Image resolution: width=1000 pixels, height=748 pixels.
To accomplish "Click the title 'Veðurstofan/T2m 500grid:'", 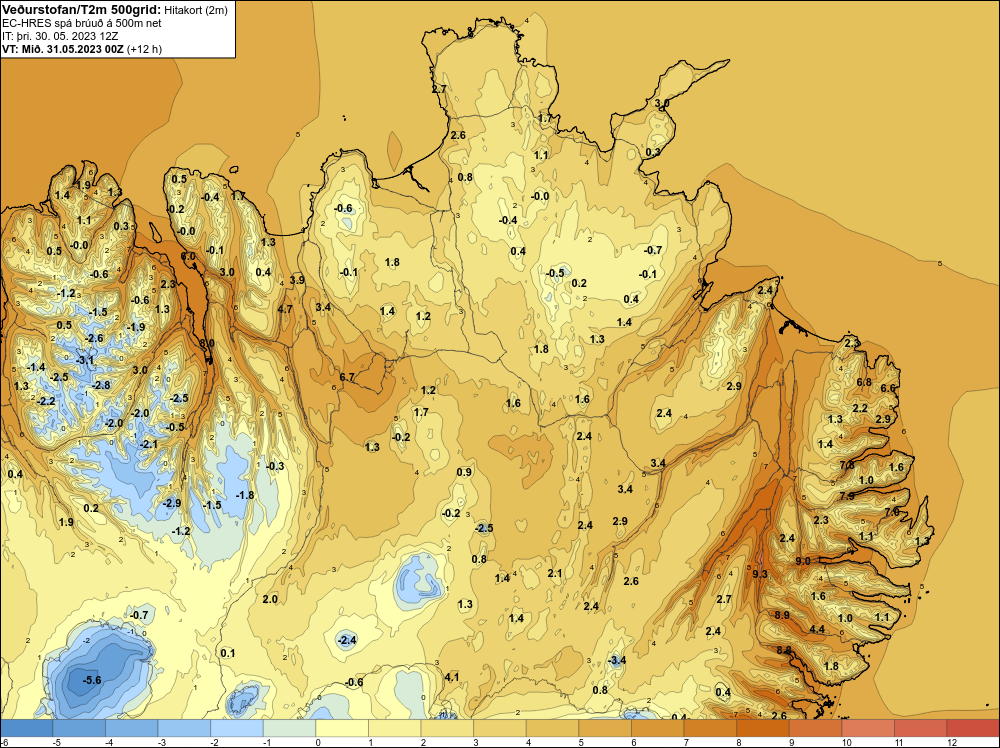I will [x=82, y=10].
